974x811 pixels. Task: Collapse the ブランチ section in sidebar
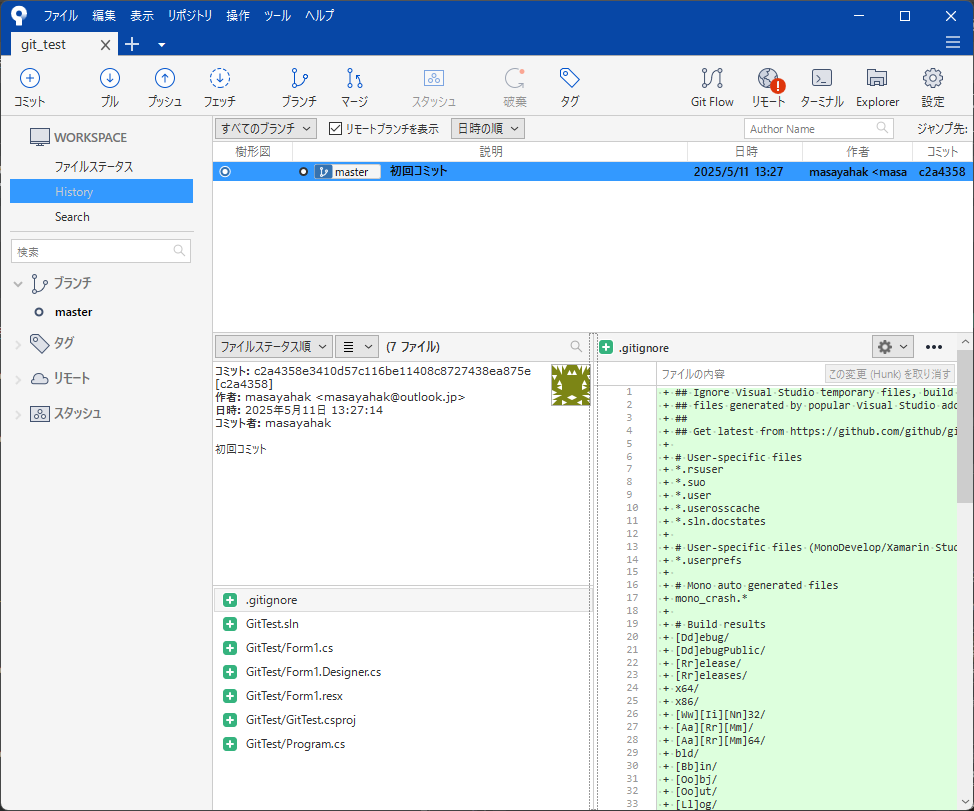18,284
